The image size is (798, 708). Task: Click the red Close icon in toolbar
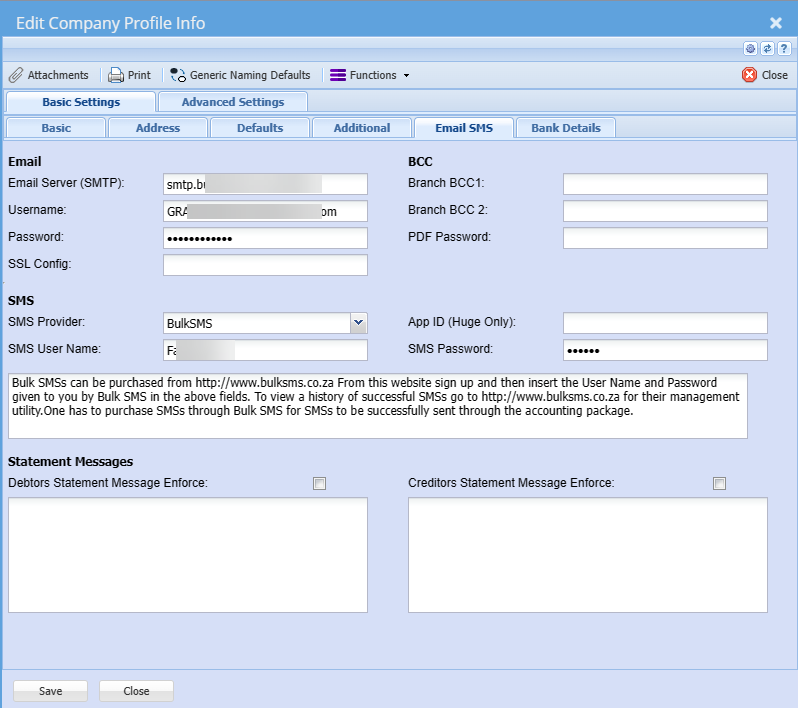(765, 75)
